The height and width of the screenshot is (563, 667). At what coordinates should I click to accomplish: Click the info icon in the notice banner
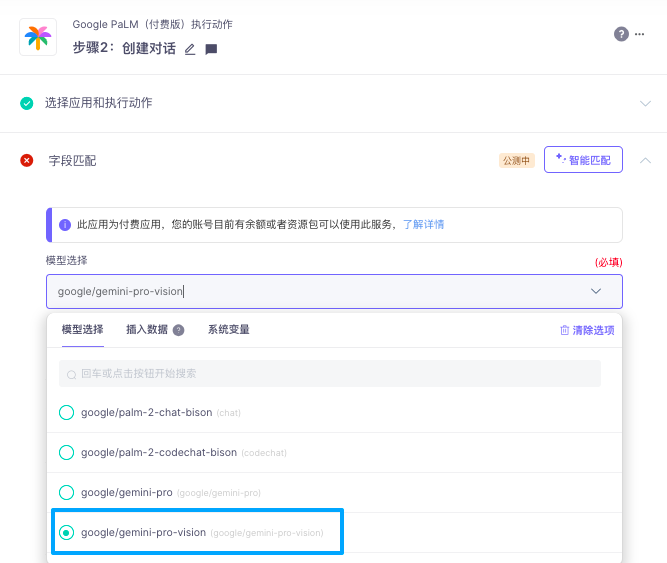click(65, 225)
